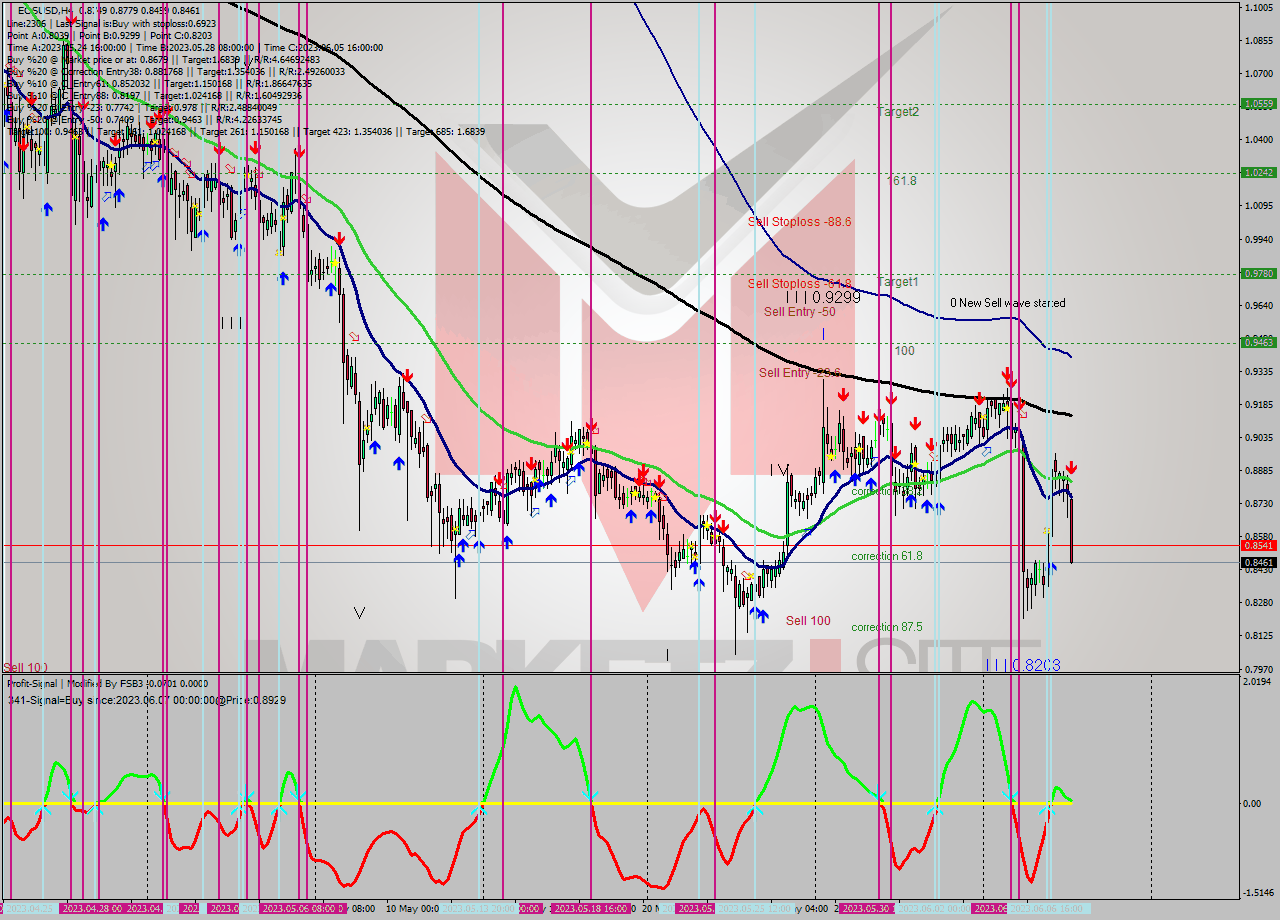Click the '341-Signal=Buy since:2023.06.07' indicator text
1280x920 pixels.
[x=146, y=700]
